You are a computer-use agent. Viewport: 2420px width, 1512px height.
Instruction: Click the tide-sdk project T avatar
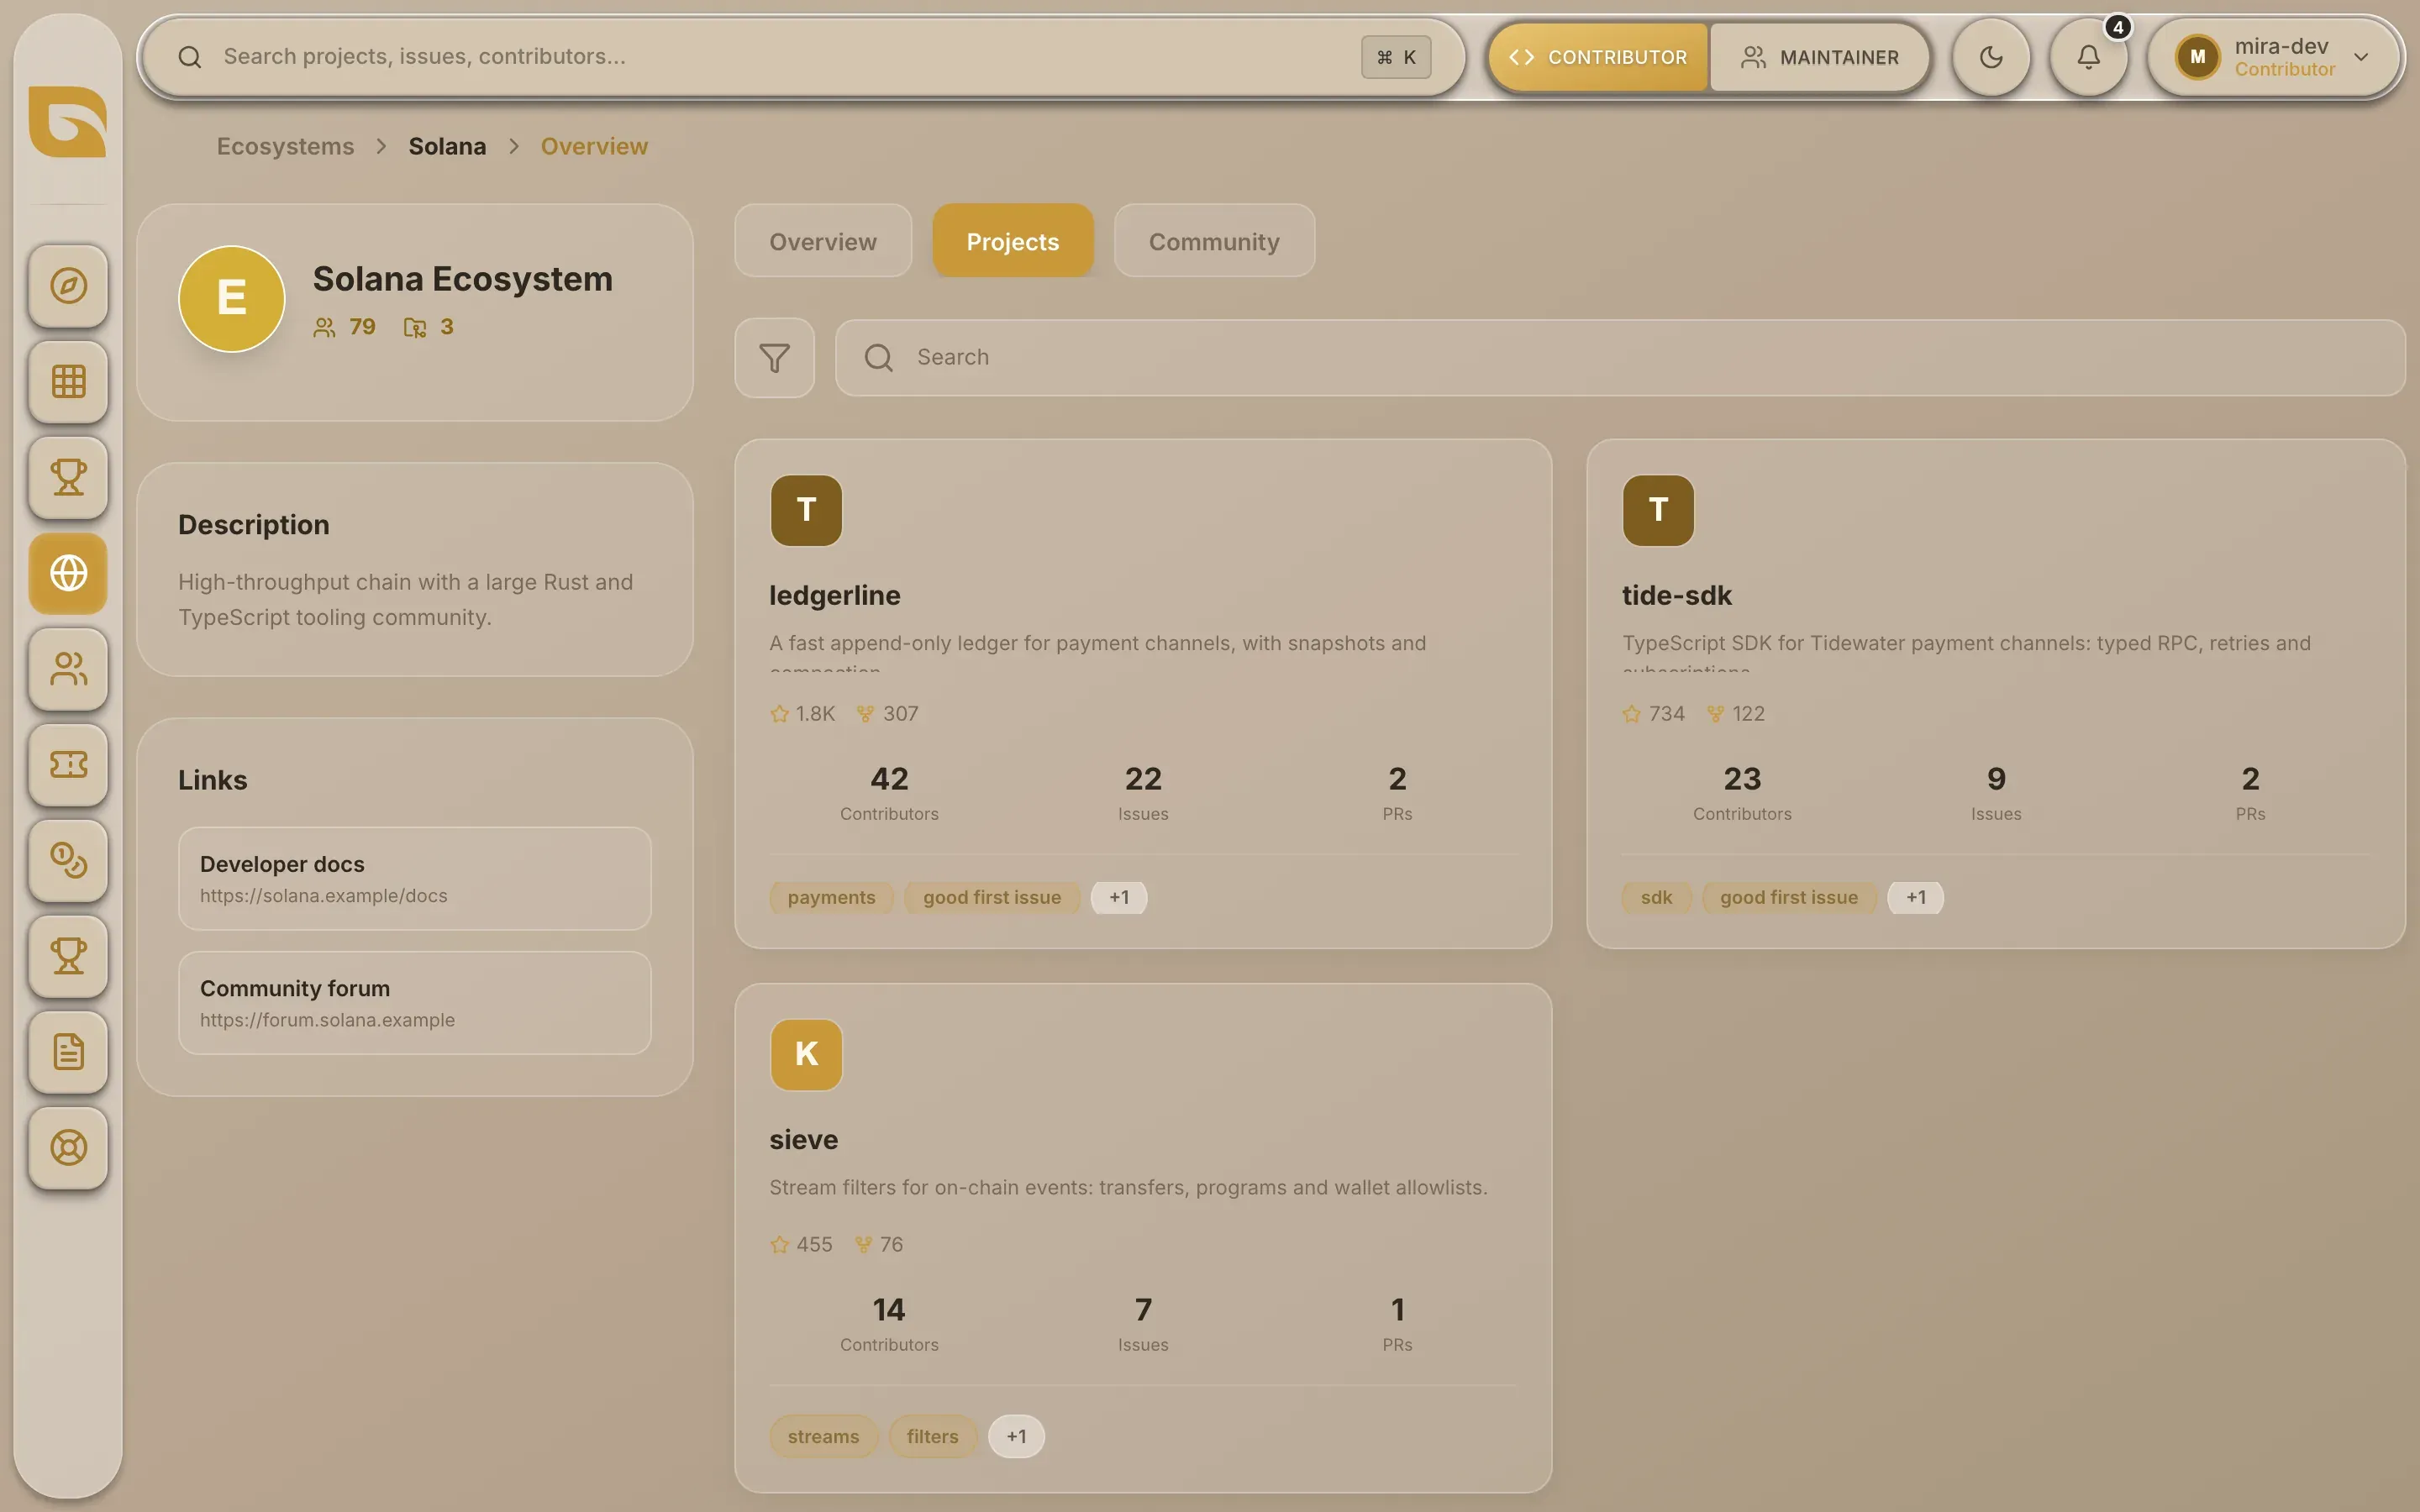coord(1658,510)
